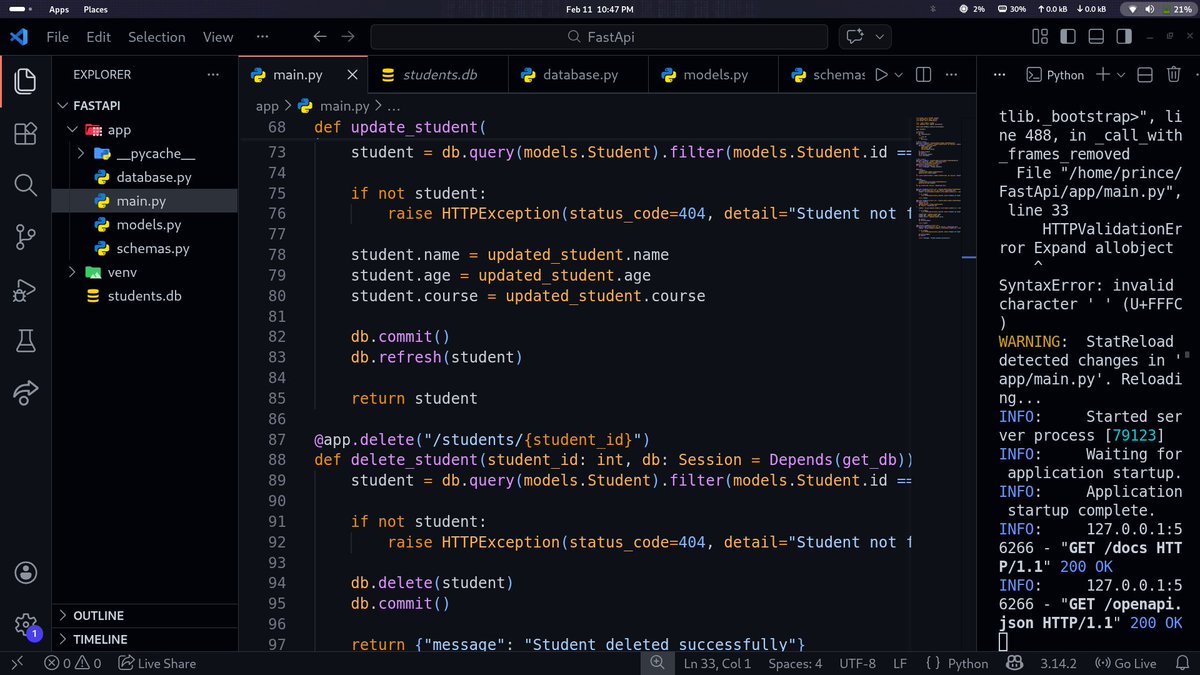Click the Go Forward arrow

tap(348, 36)
